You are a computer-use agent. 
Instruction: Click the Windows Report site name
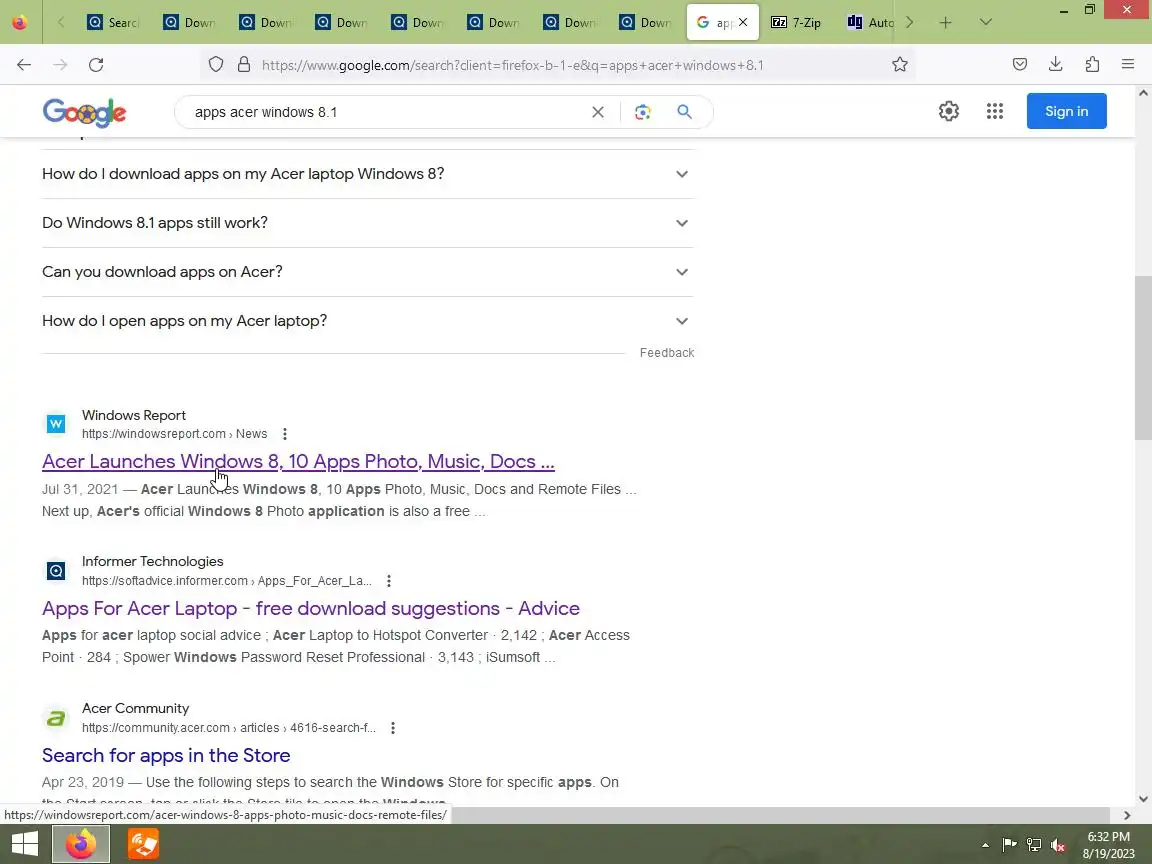(134, 415)
